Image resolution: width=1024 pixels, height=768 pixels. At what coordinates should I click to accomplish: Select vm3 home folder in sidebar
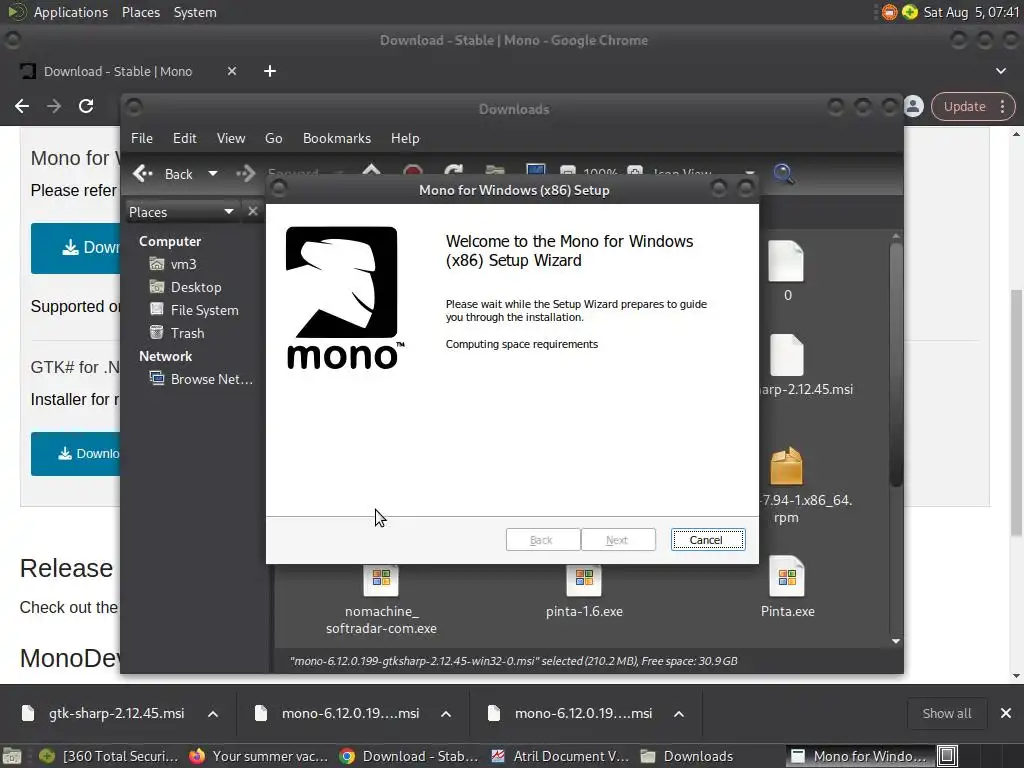pyautogui.click(x=174, y=264)
